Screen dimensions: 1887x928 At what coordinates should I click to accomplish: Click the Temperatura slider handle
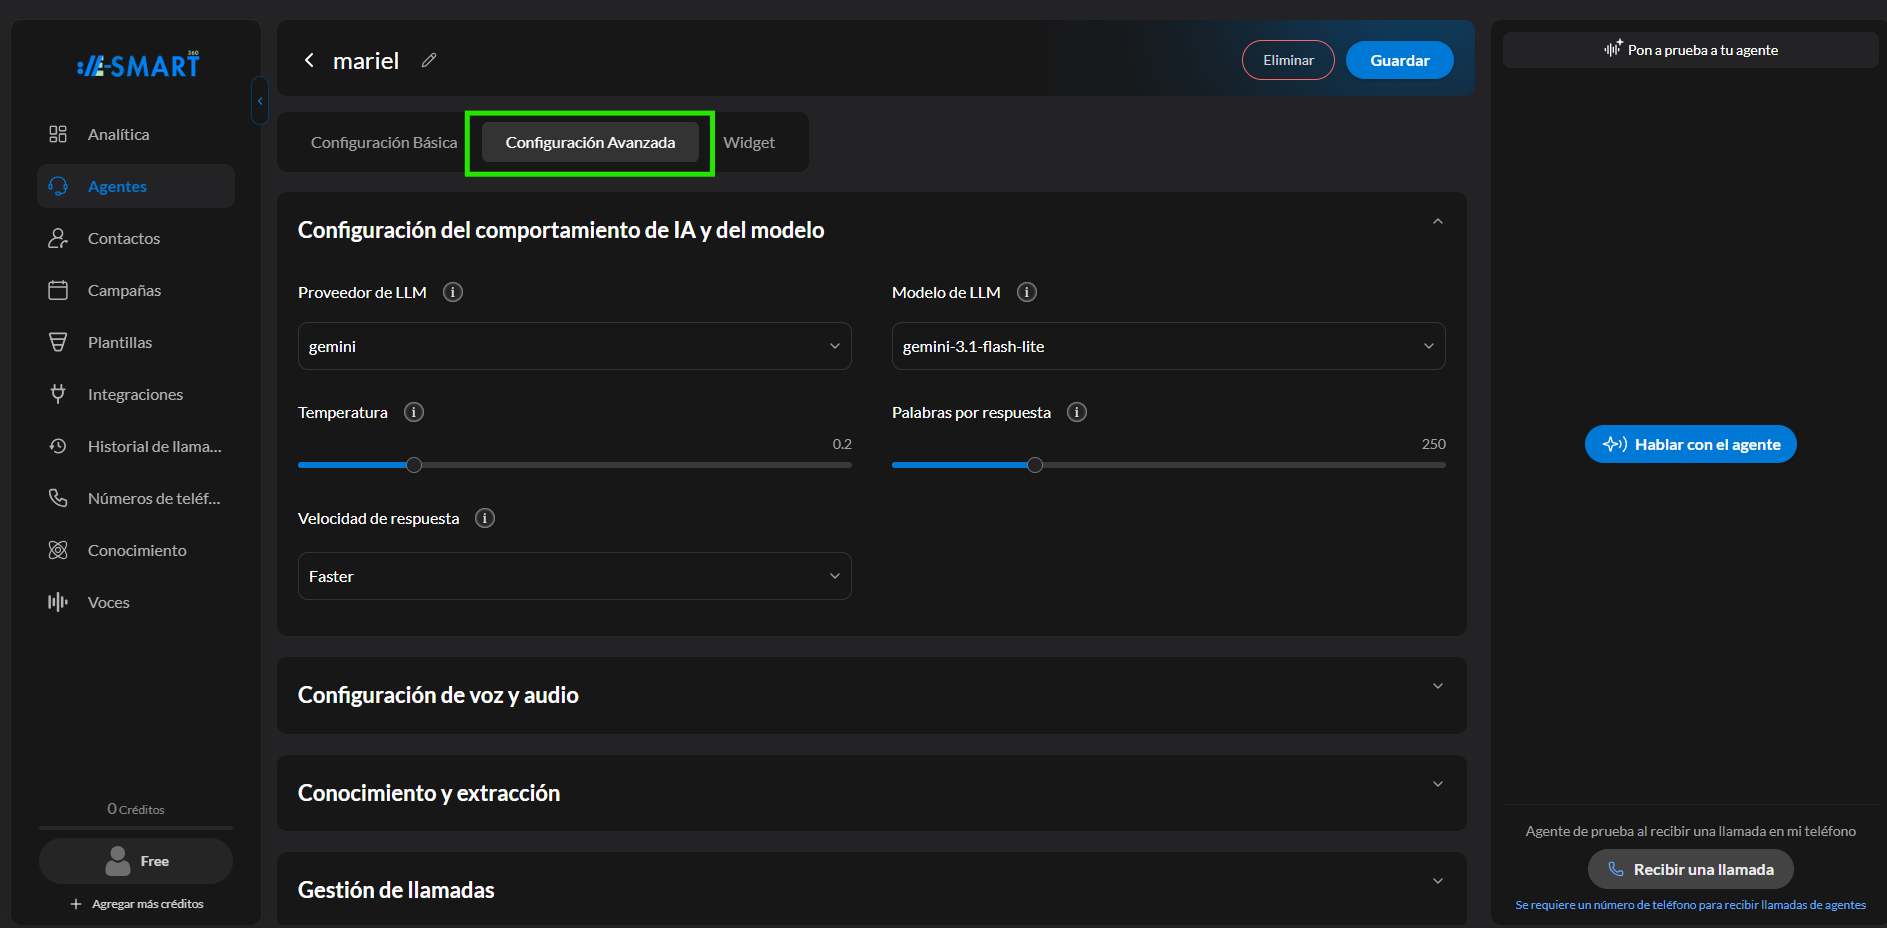click(414, 465)
